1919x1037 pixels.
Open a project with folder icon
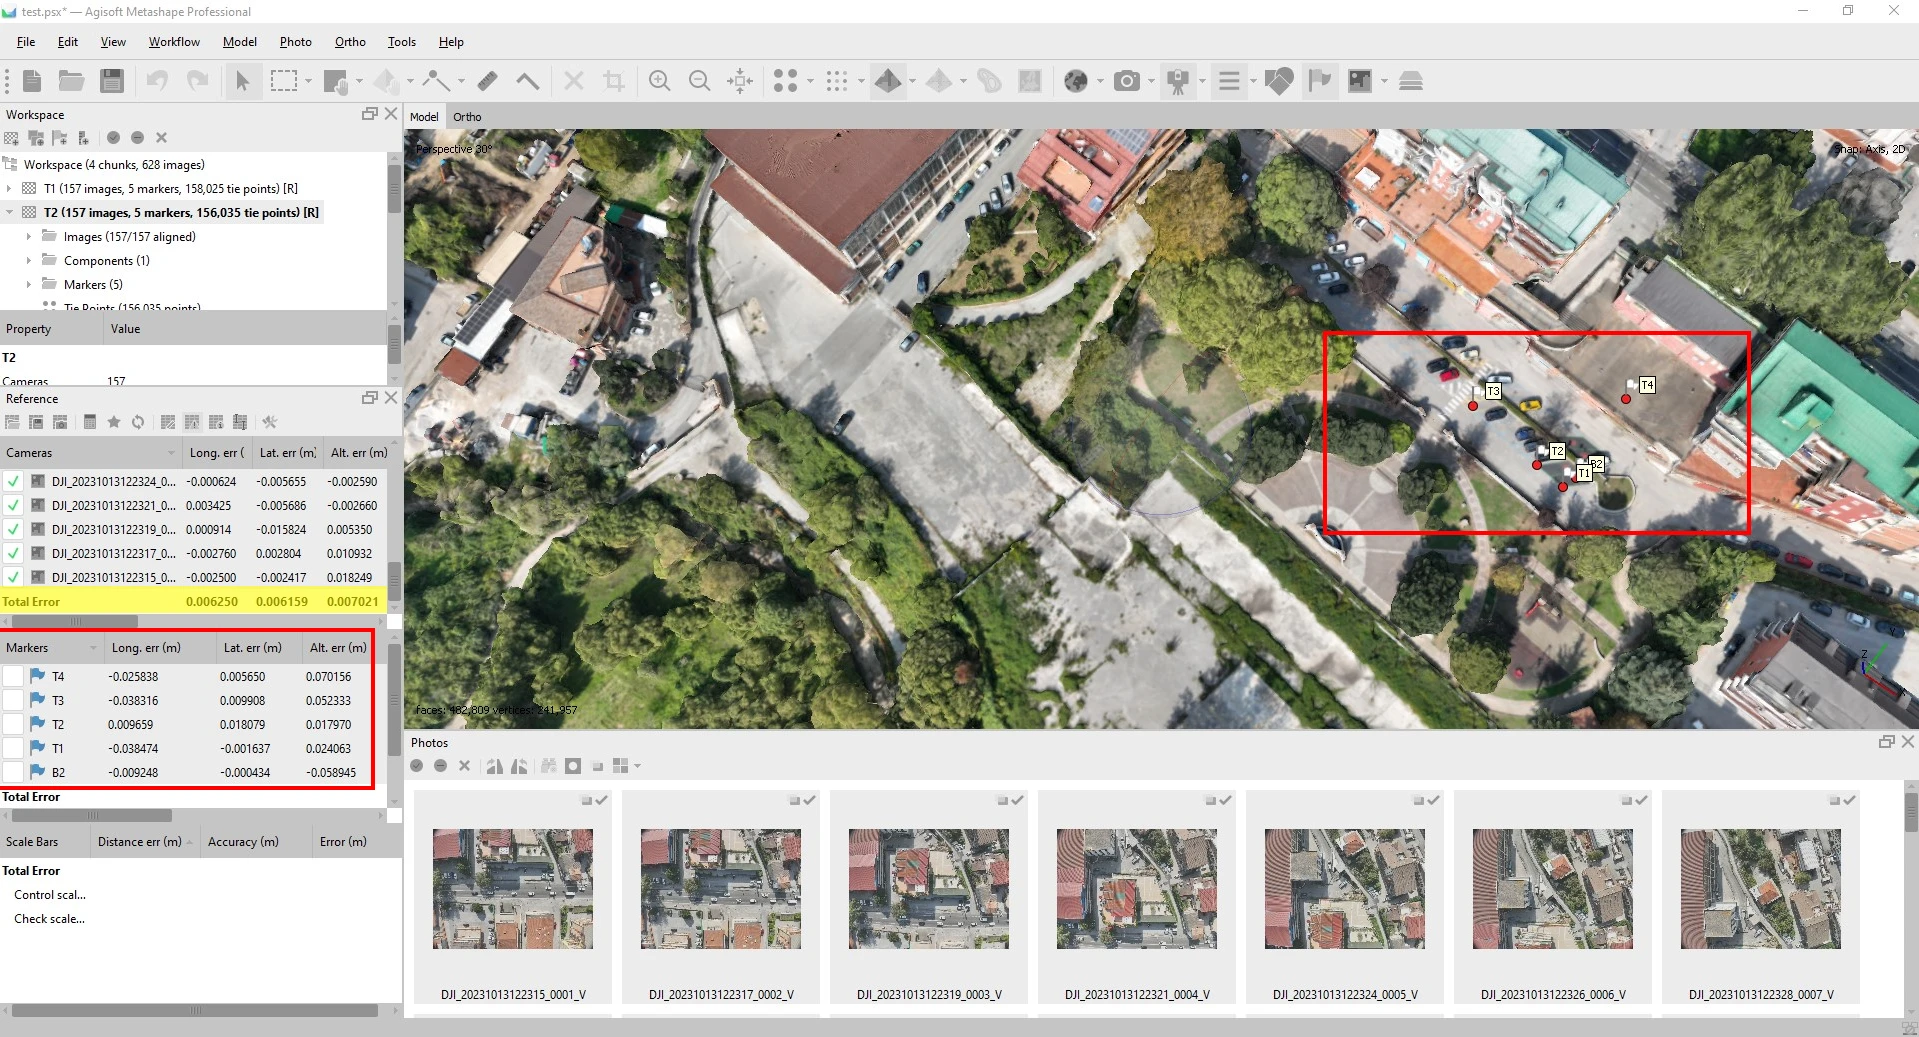tap(71, 81)
